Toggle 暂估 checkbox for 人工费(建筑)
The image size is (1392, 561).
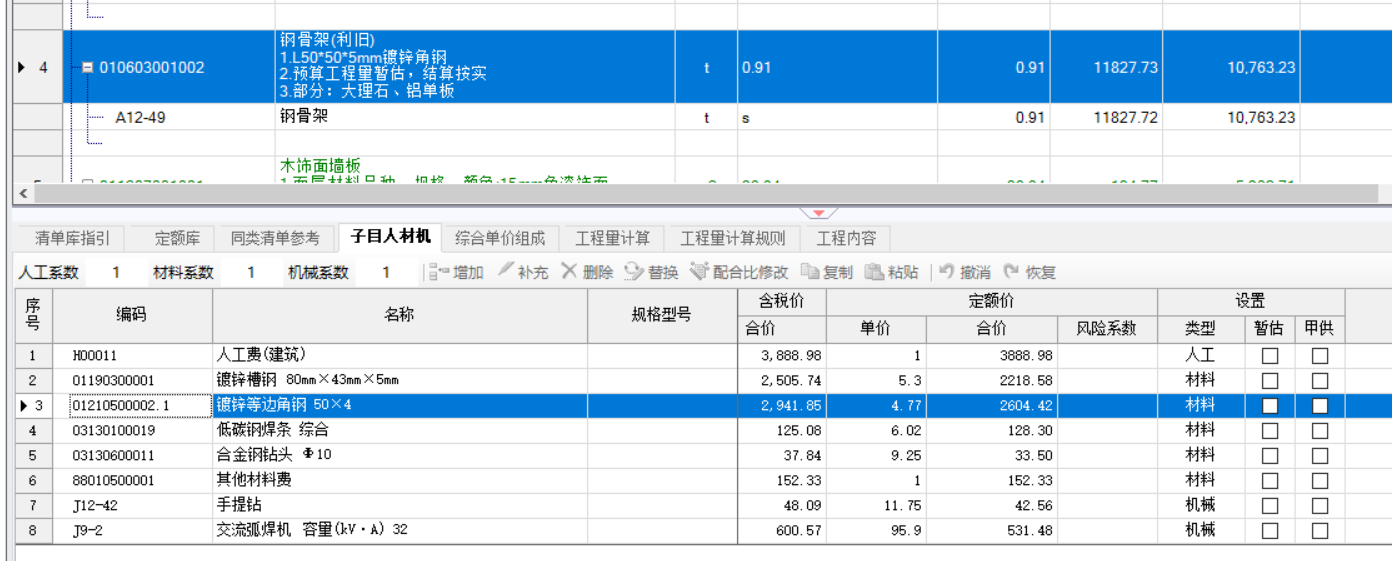(x=1270, y=355)
